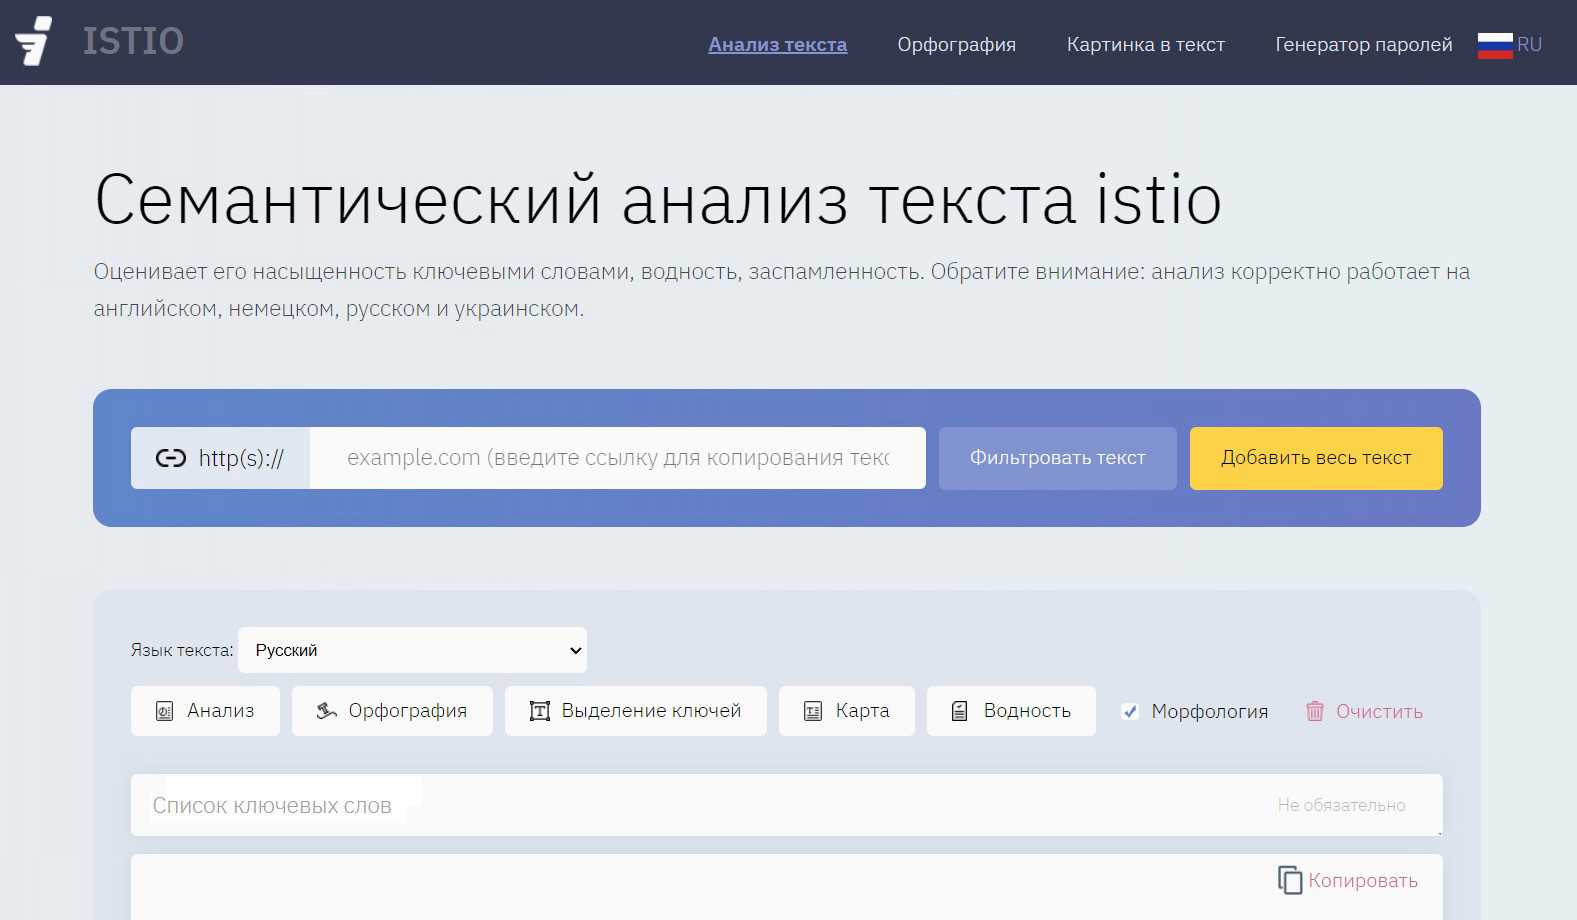Click the trash bin icon next to Очистить
Screen dimensions: 1577x920
click(x=1315, y=711)
